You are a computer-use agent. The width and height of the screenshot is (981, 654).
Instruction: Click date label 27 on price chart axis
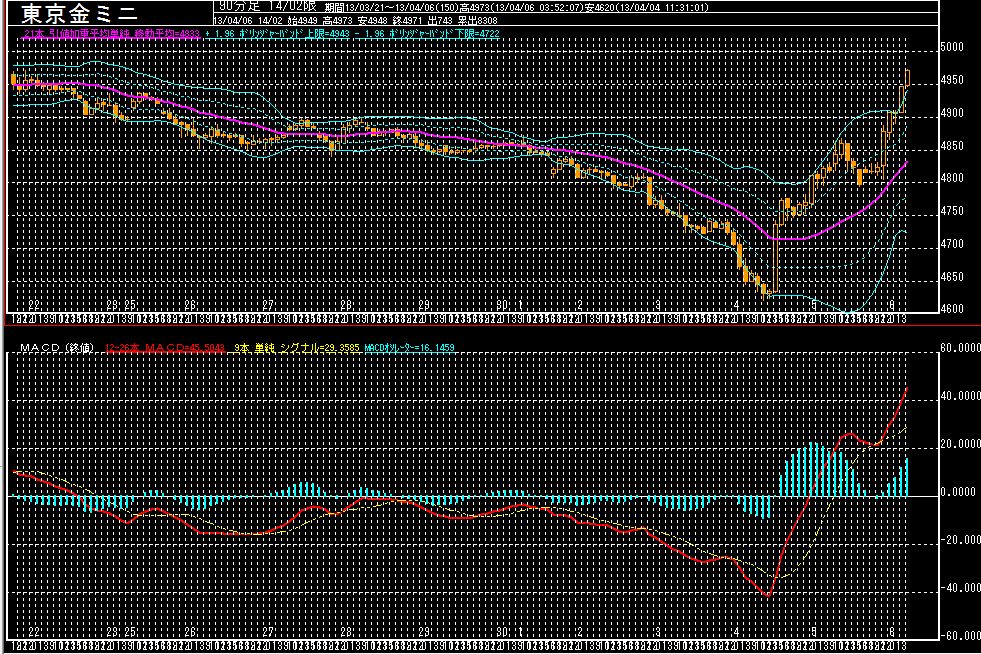(268, 305)
